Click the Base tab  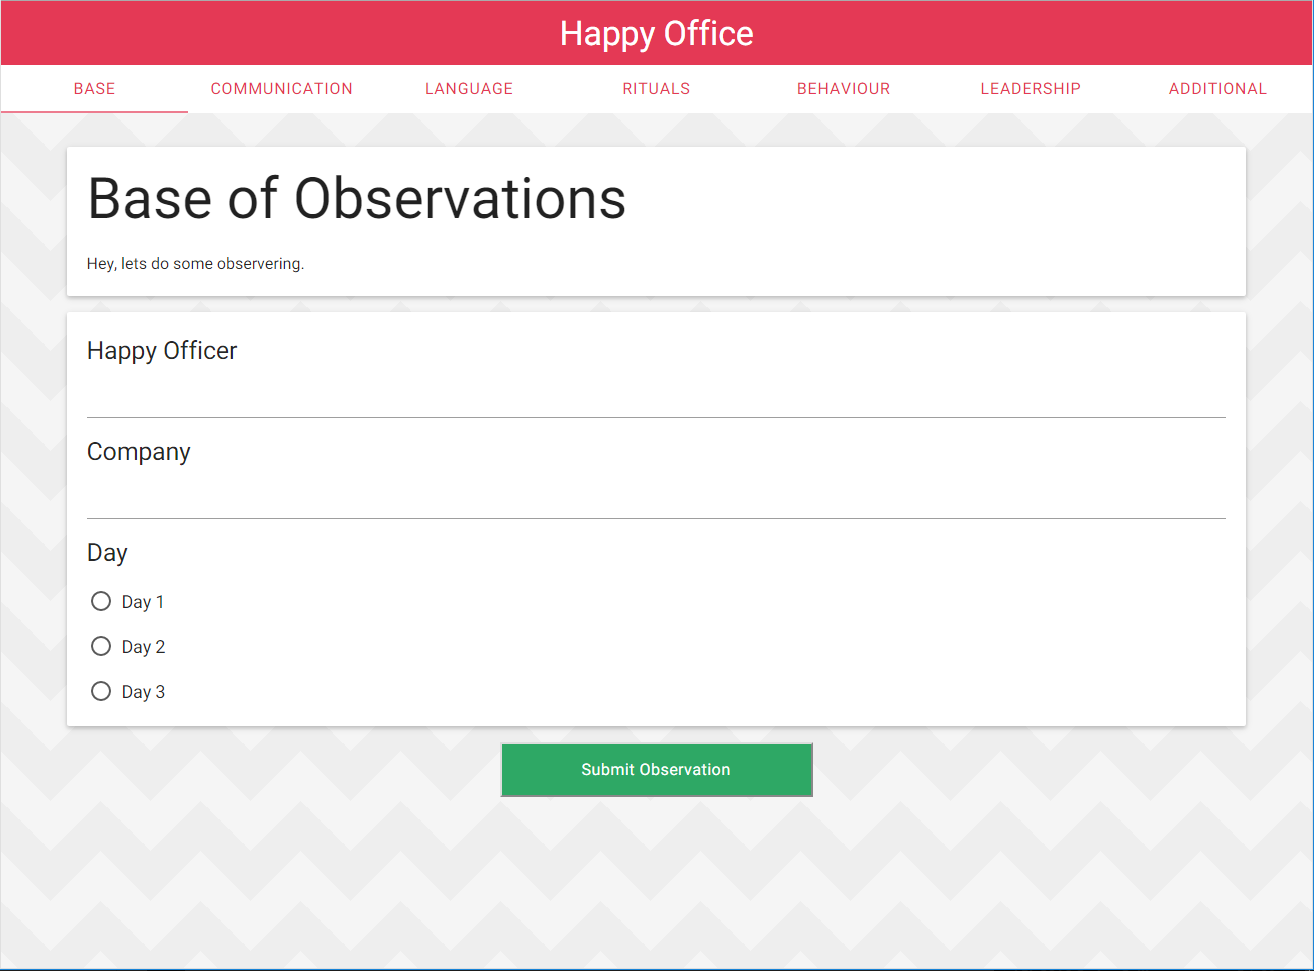click(94, 89)
